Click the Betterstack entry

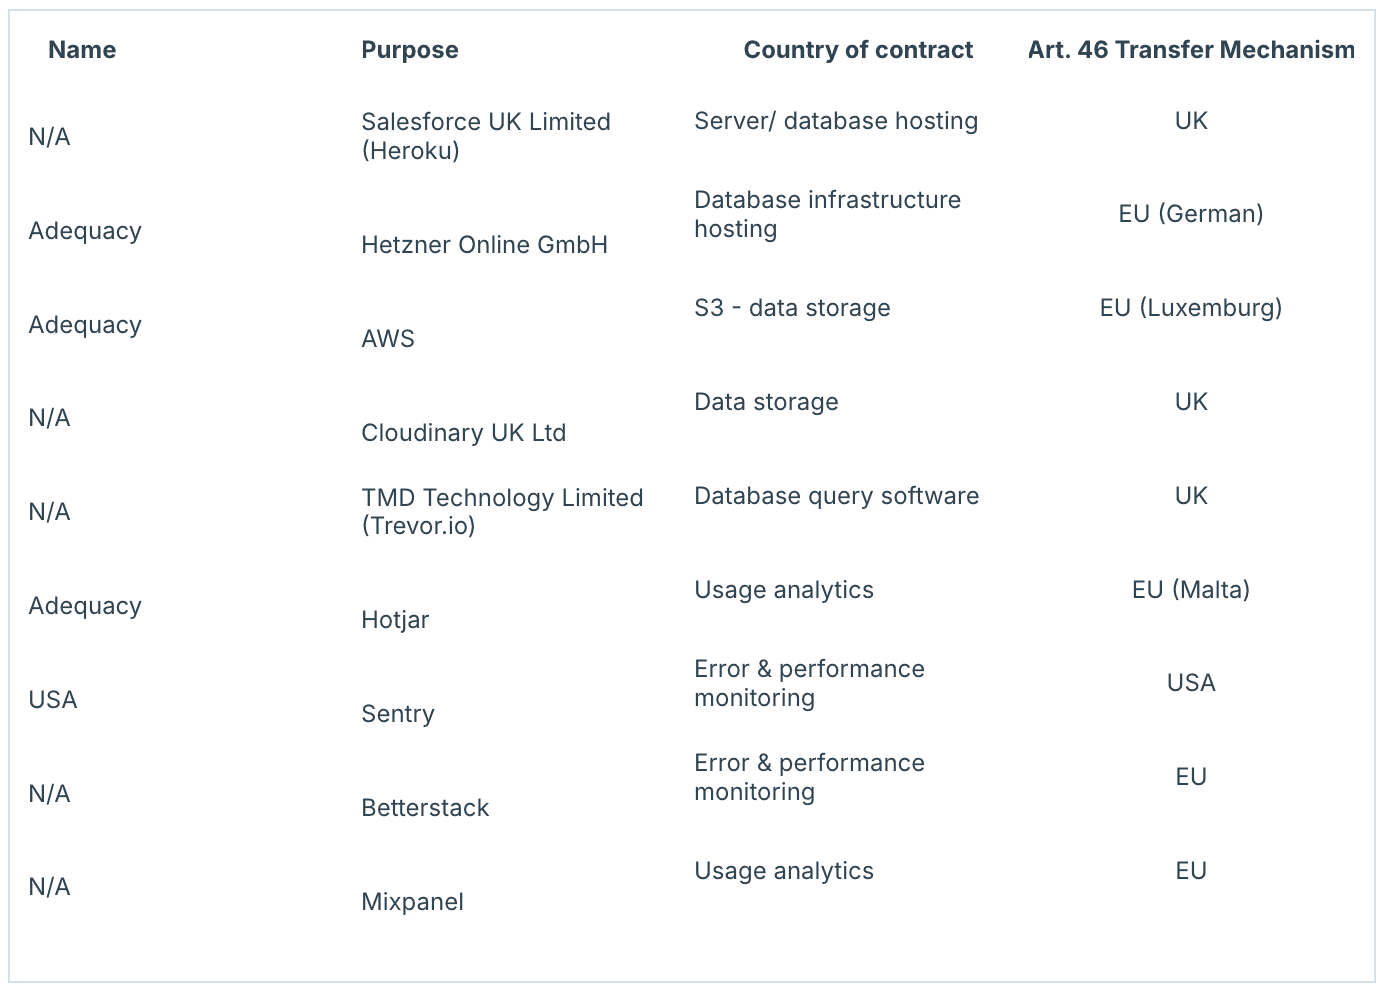(425, 808)
